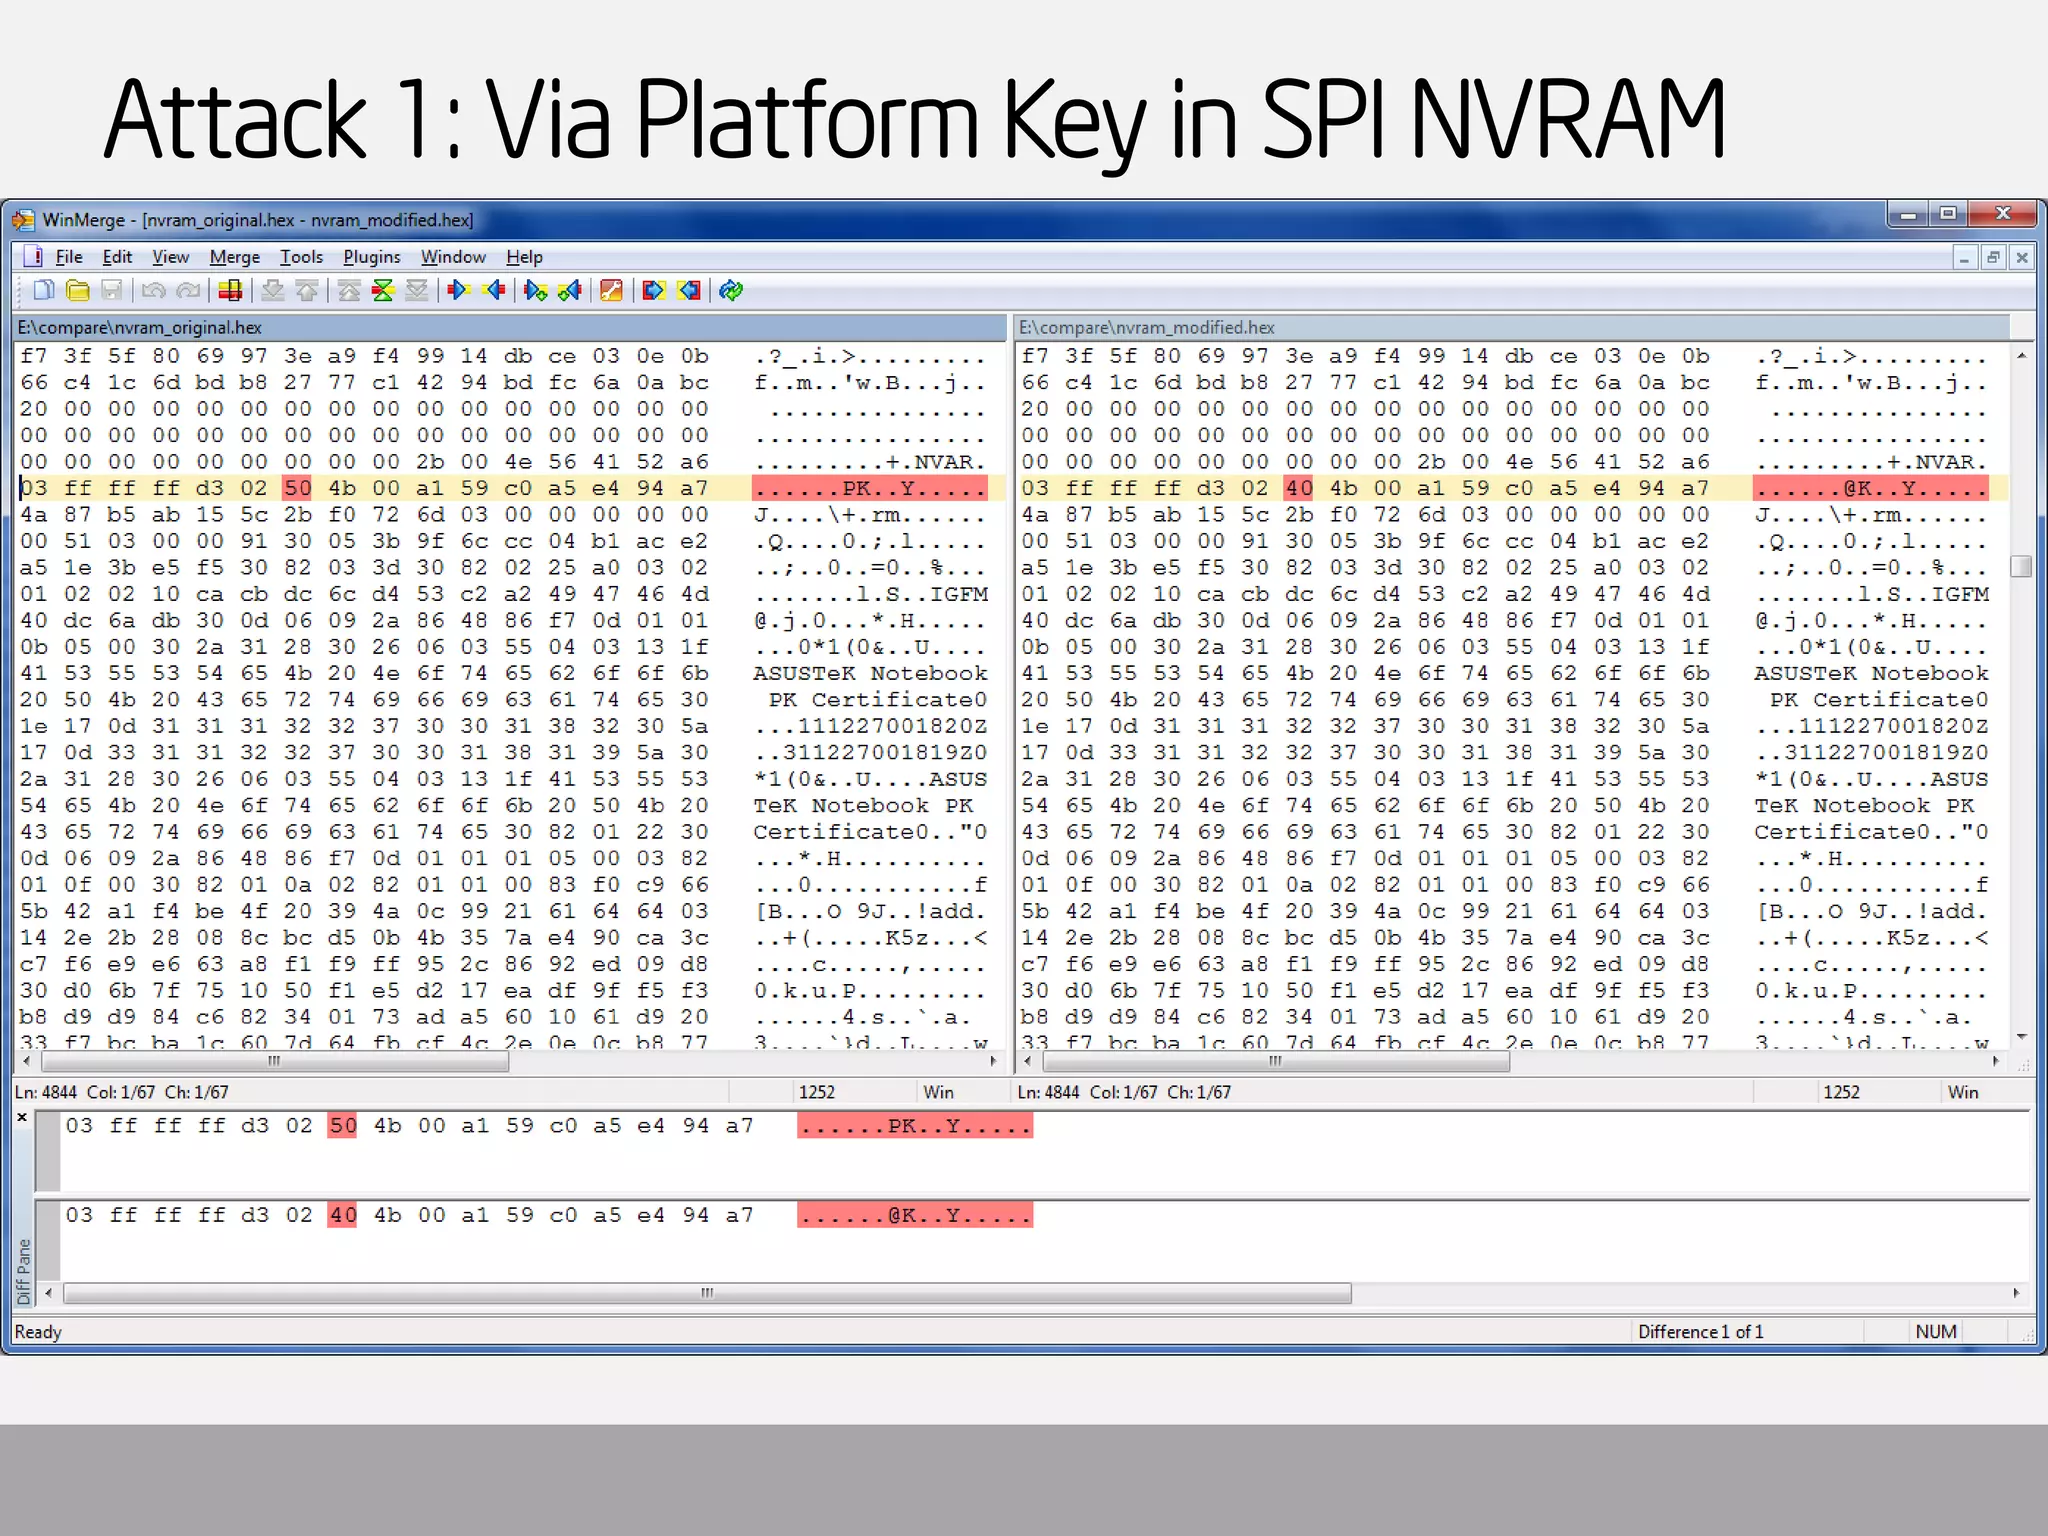Click byte 50 in top Diff Pane row
Viewport: 2048px width, 1536px height.
click(x=342, y=1126)
